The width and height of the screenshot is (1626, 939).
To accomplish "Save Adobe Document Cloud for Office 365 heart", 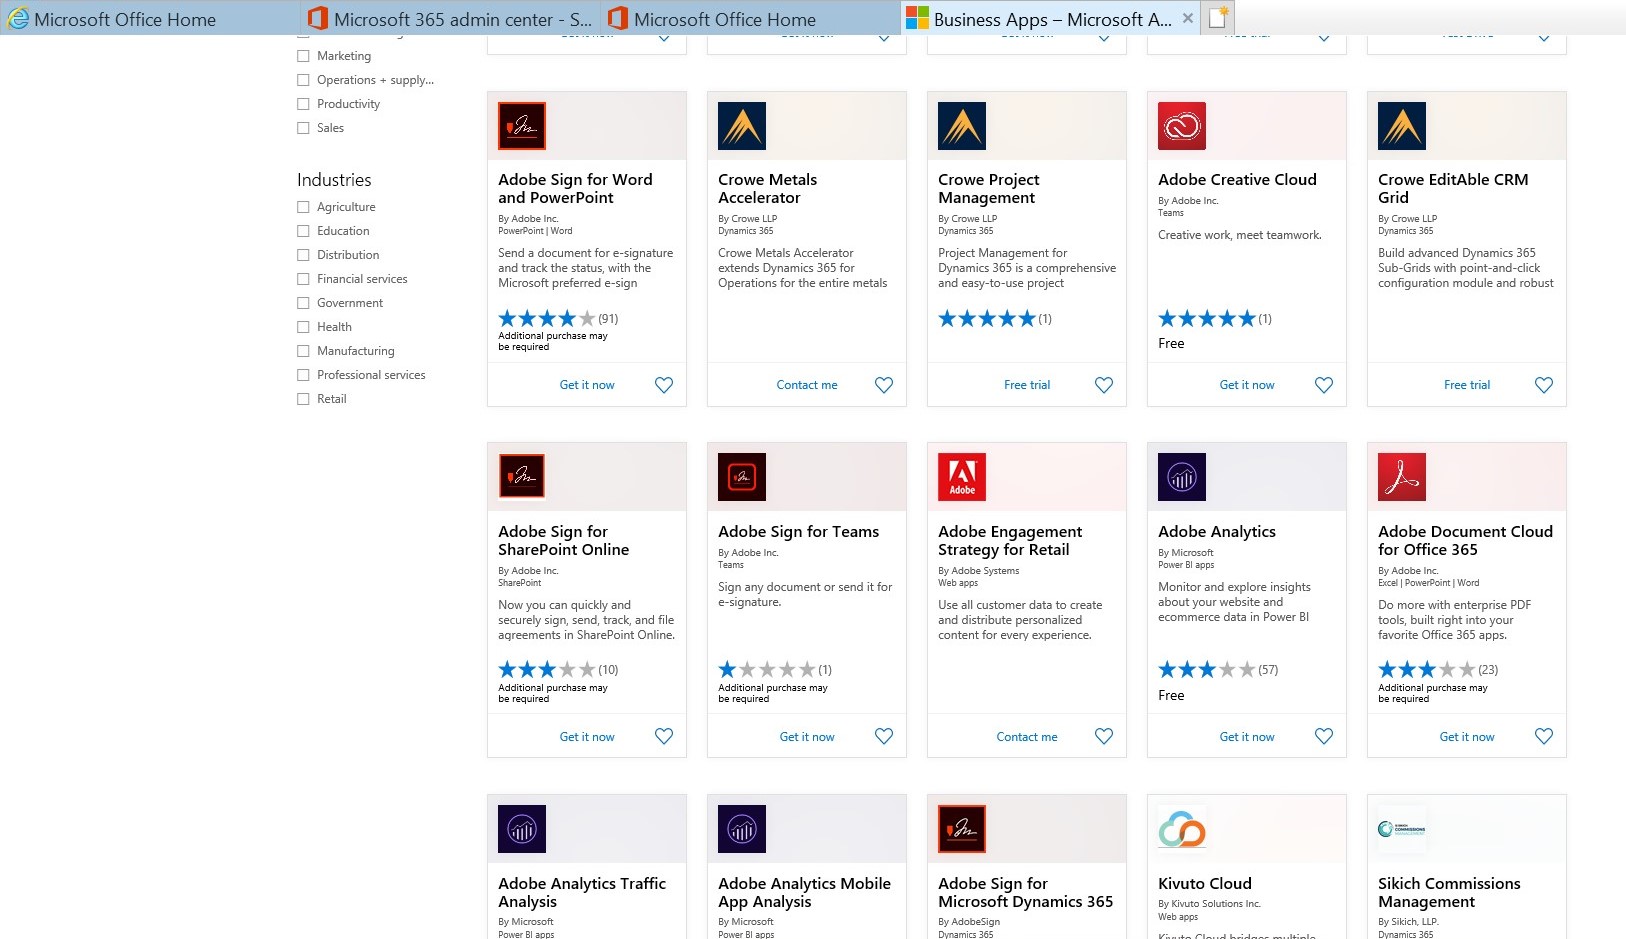I will pos(1544,736).
